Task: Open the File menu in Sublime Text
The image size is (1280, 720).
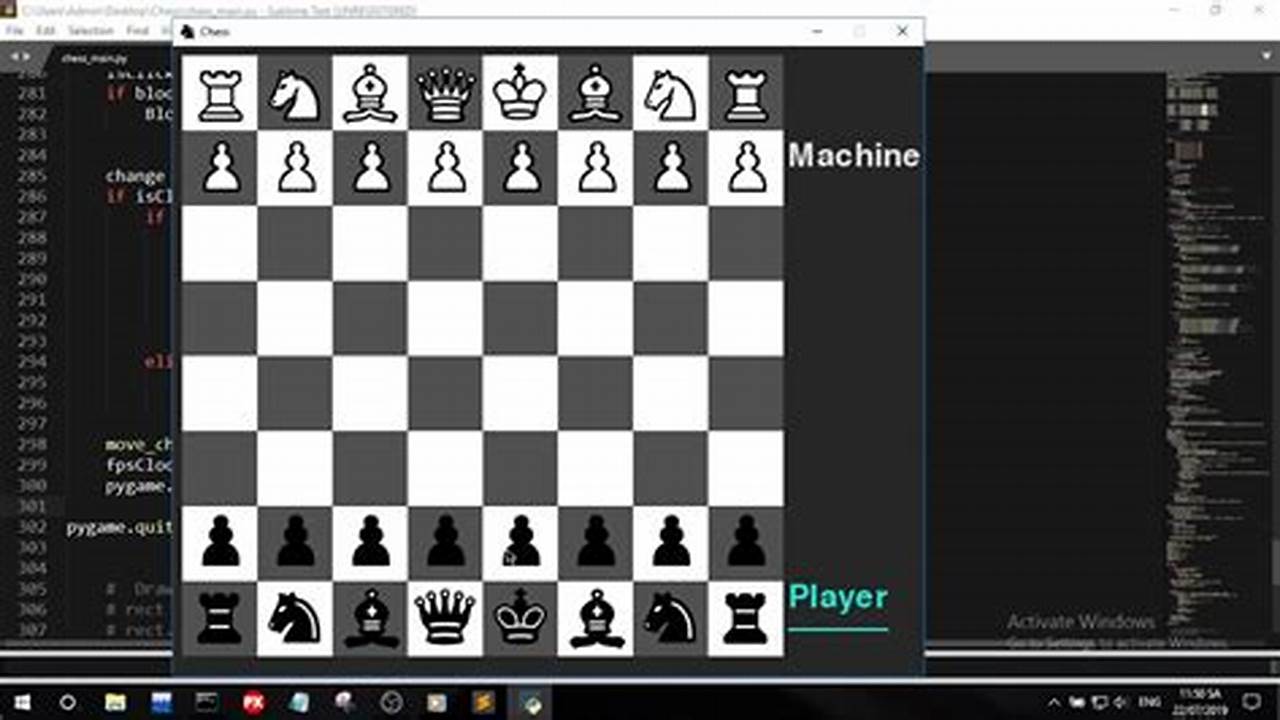Action: pos(15,31)
